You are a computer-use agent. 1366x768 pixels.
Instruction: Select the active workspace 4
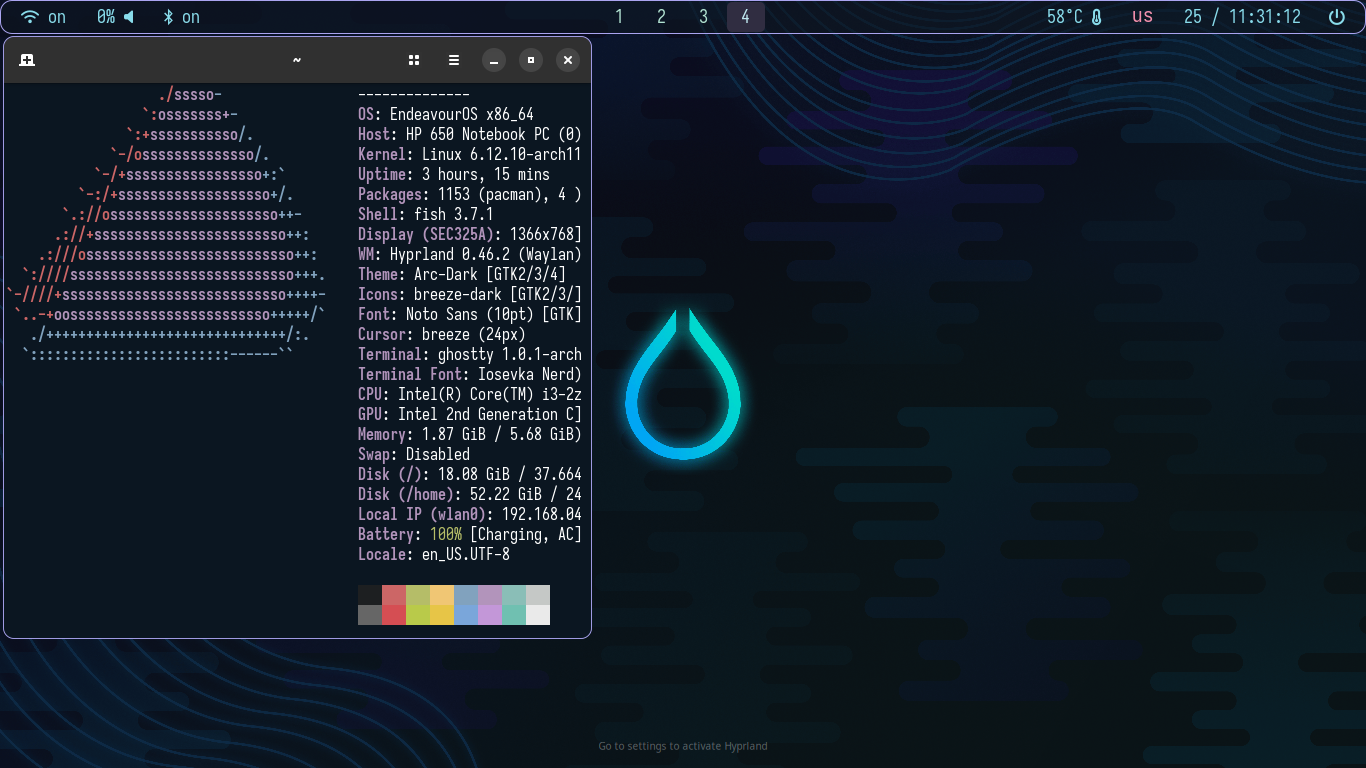click(x=745, y=17)
